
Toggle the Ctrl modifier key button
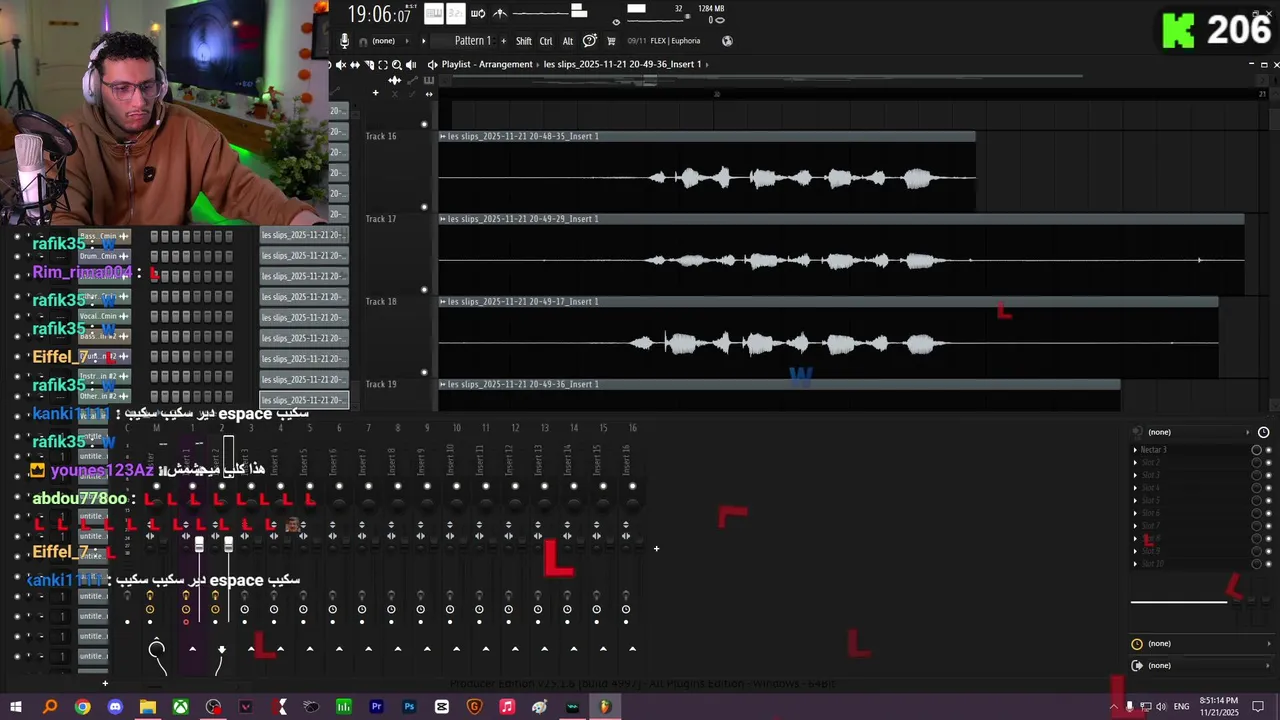[546, 41]
